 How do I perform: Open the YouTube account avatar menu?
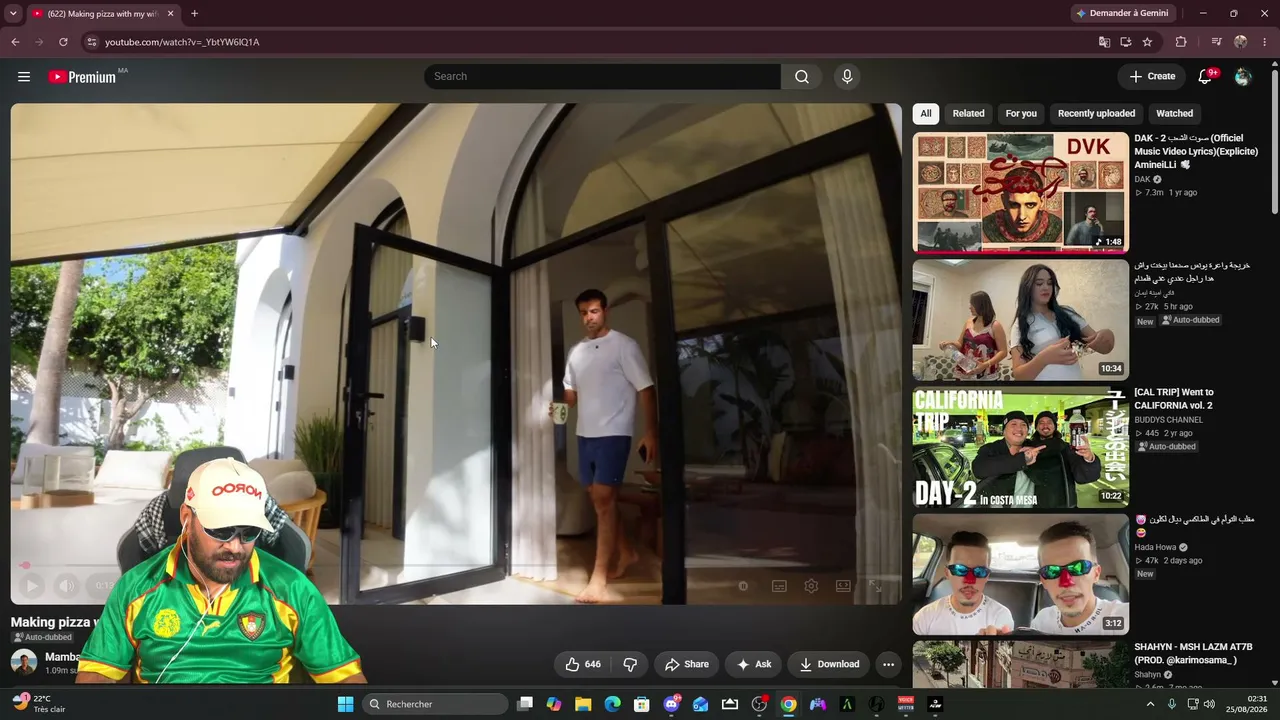tap(1243, 77)
